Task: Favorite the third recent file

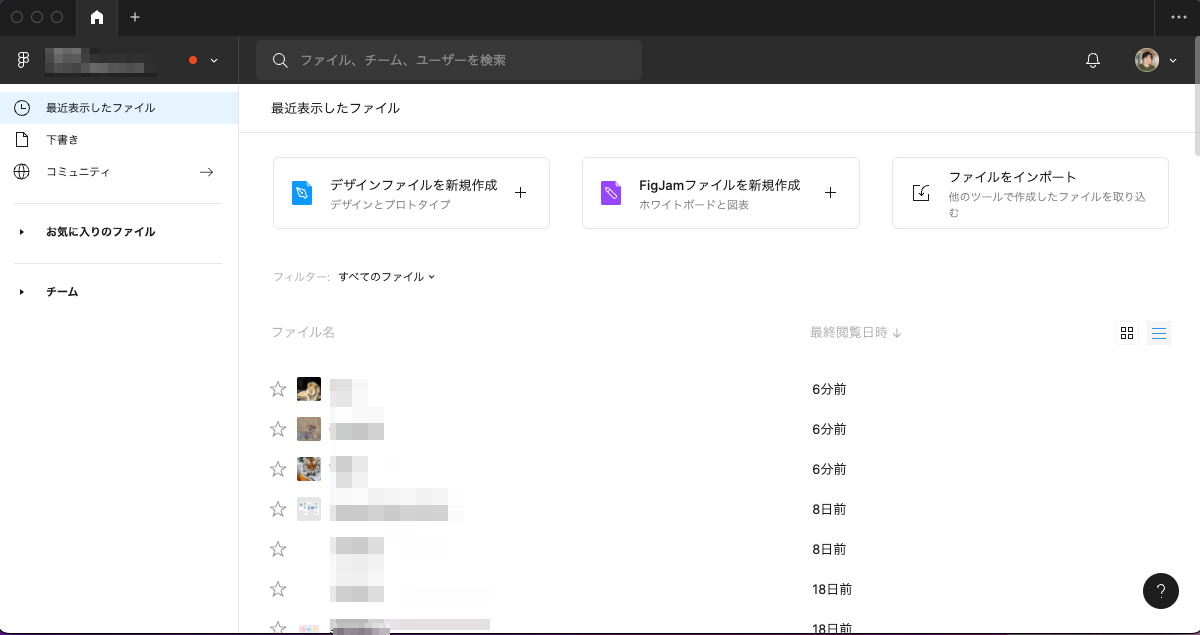Action: pyautogui.click(x=278, y=469)
